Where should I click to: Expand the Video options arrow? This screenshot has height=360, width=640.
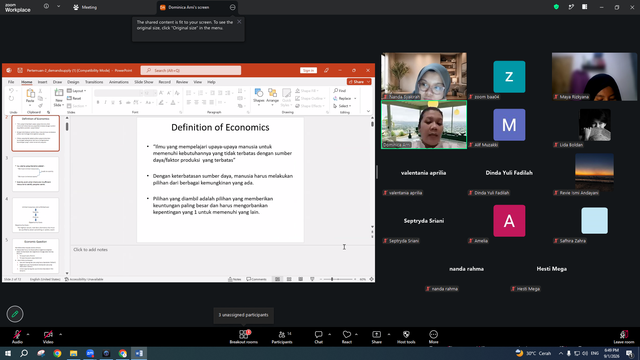(60, 334)
